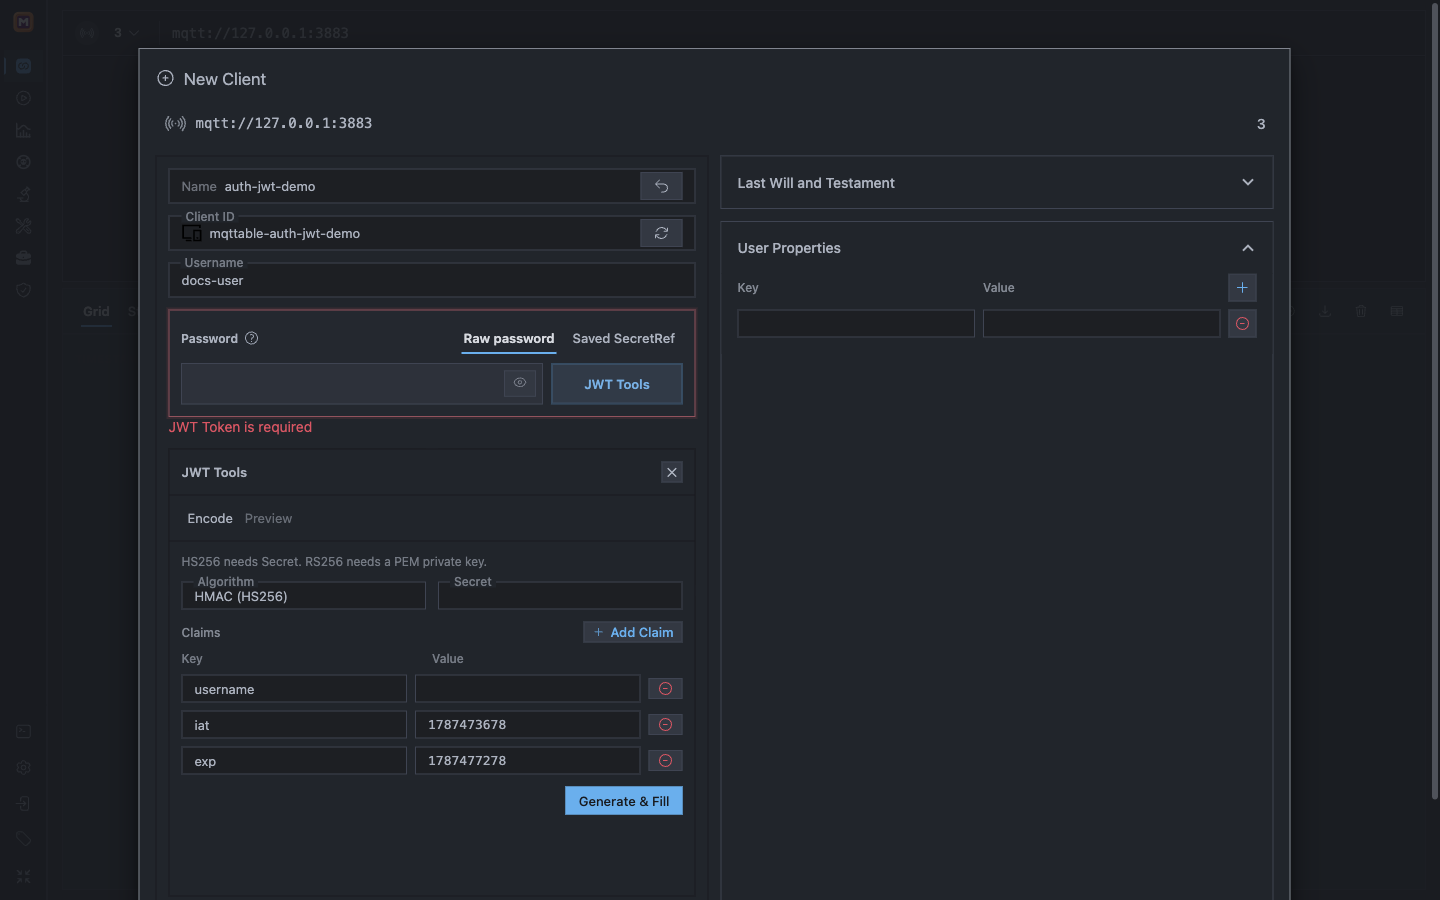Click the Add Claim button
1440x900 pixels.
[633, 632]
